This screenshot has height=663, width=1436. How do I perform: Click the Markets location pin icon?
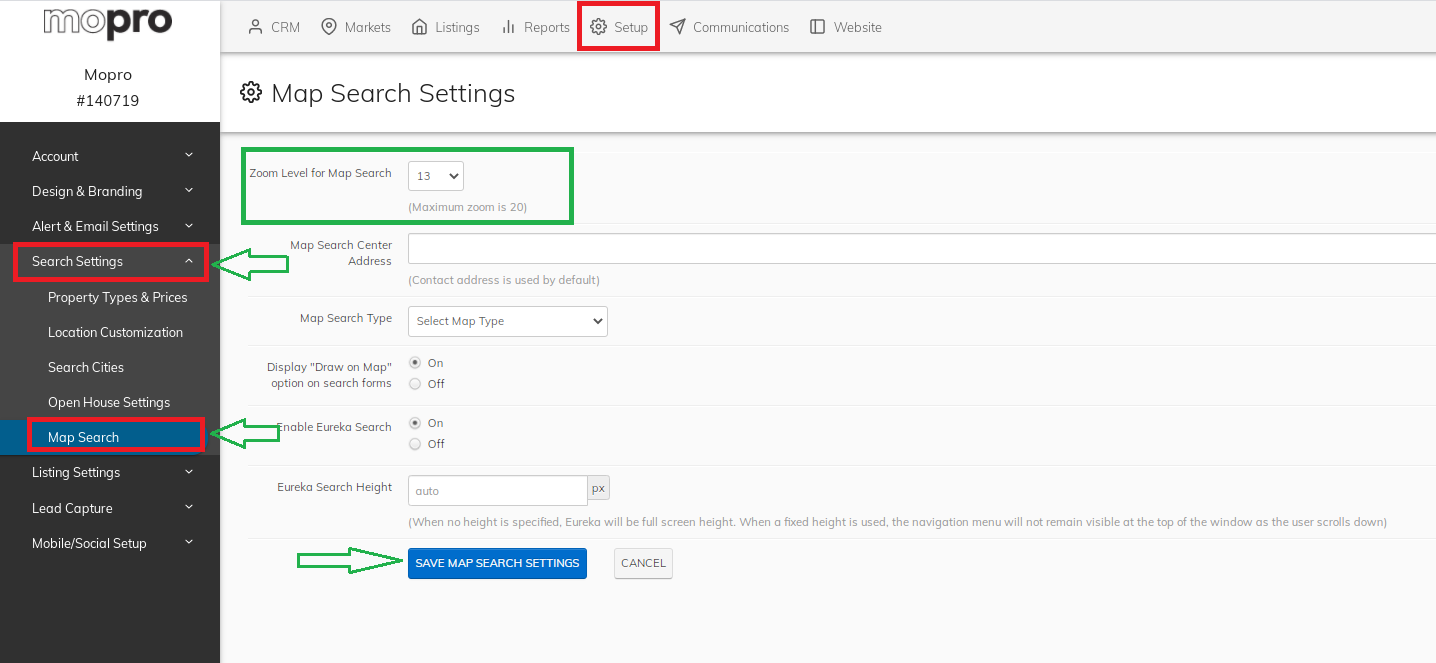328,27
